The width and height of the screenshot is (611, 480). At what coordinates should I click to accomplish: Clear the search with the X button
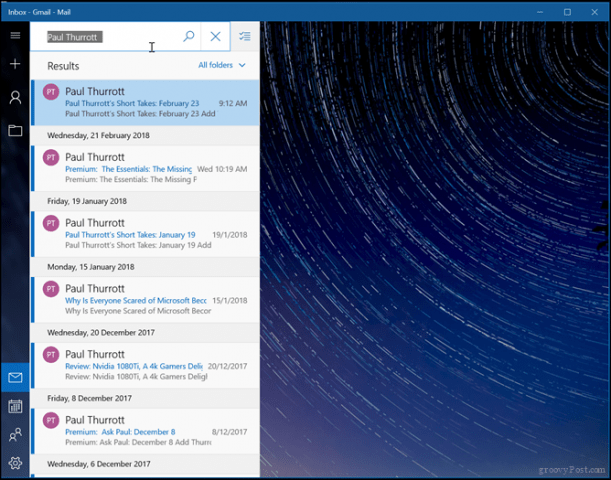215,36
